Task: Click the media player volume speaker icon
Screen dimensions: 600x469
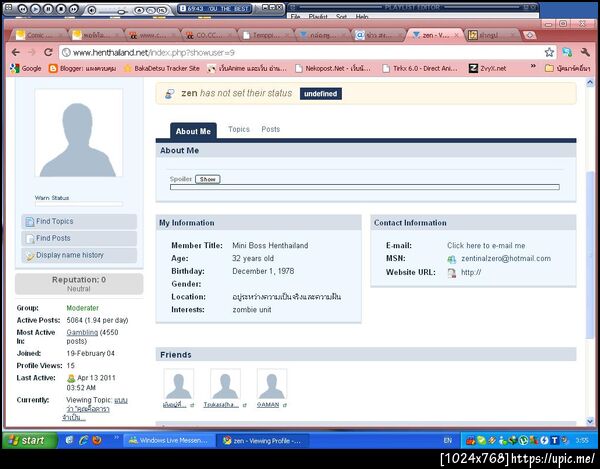Action: pyautogui.click(x=92, y=10)
